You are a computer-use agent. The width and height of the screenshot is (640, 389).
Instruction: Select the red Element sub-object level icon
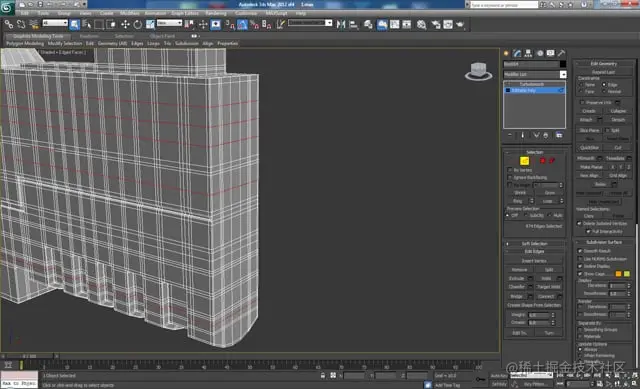pyautogui.click(x=552, y=161)
